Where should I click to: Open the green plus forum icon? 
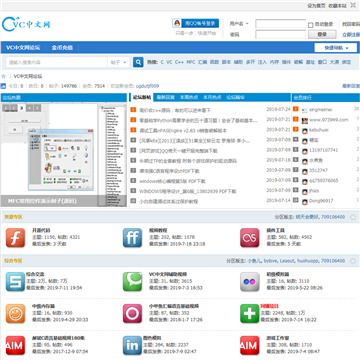(250, 313)
